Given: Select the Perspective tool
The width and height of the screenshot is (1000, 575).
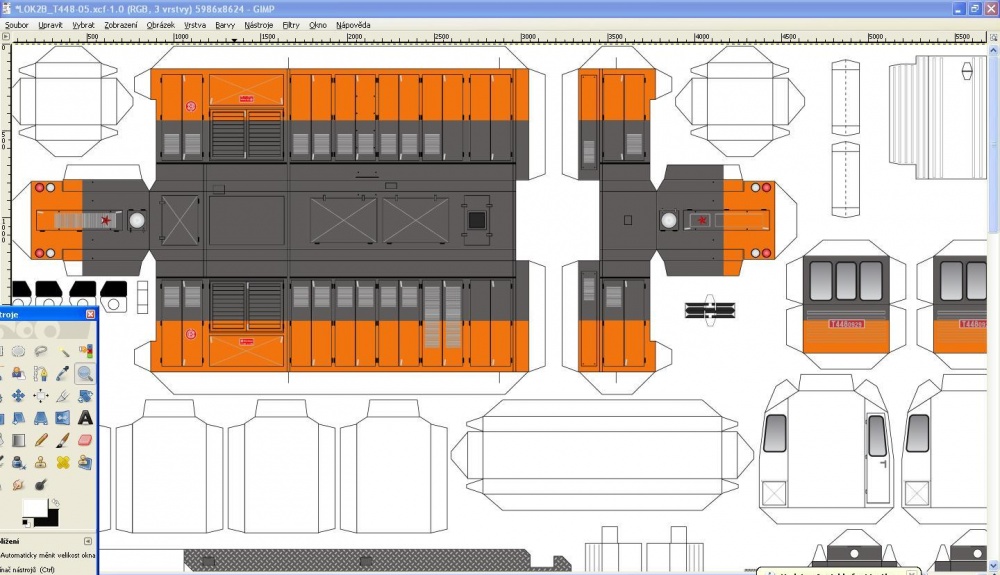Looking at the screenshot, I should point(41,418).
